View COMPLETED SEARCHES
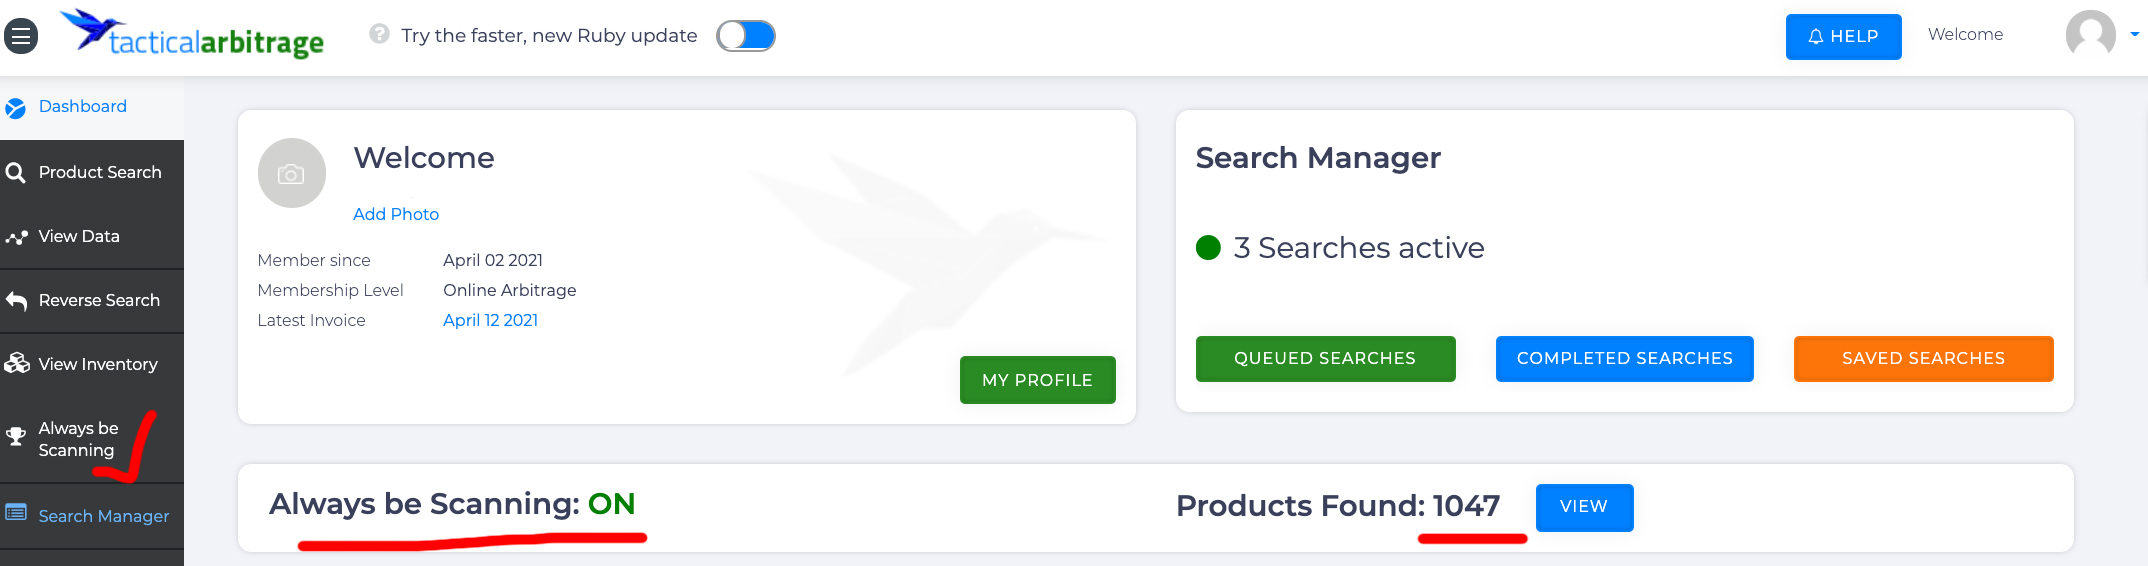 coord(1624,358)
